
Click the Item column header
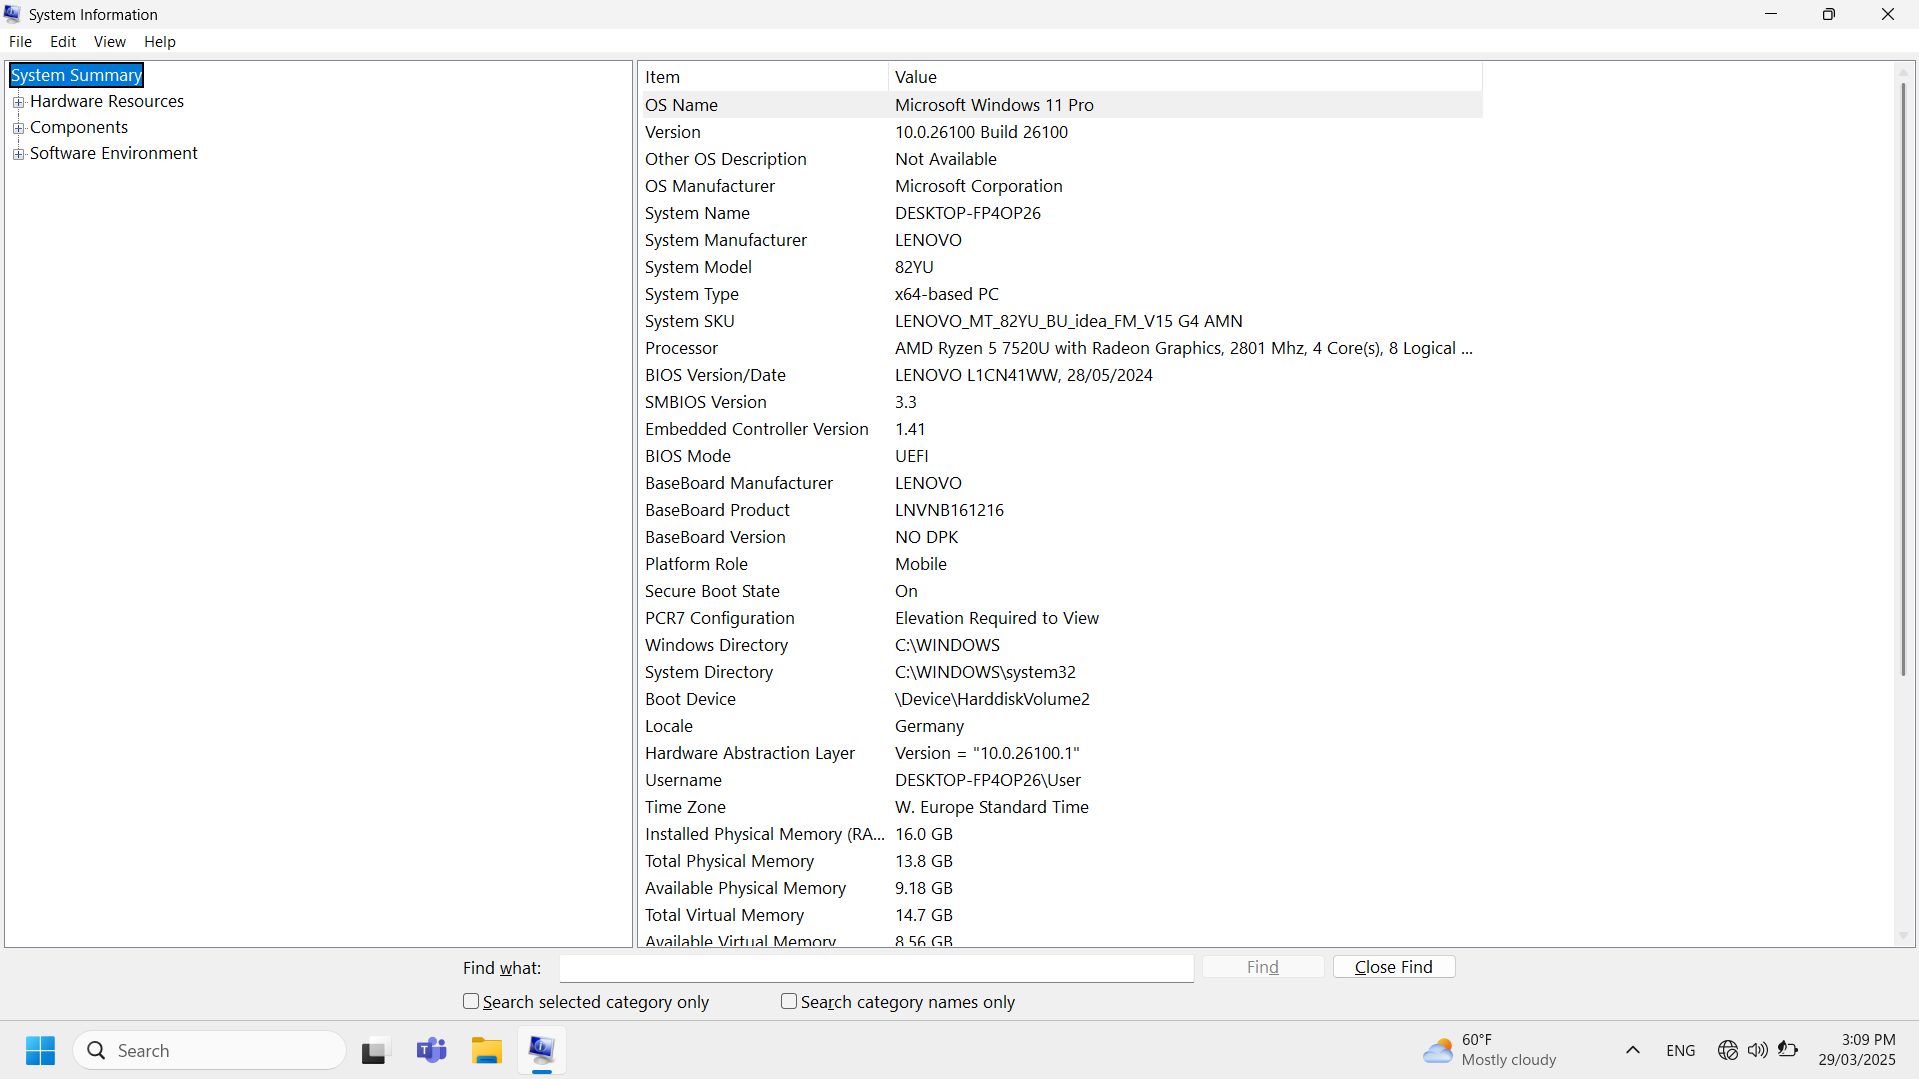764,77
